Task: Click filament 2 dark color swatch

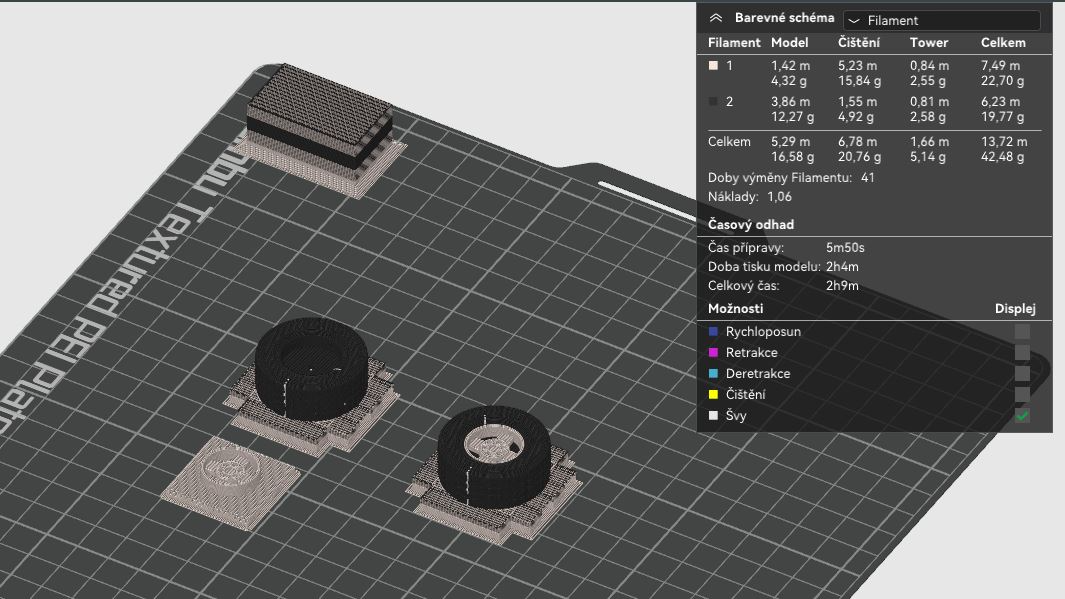Action: click(713, 101)
